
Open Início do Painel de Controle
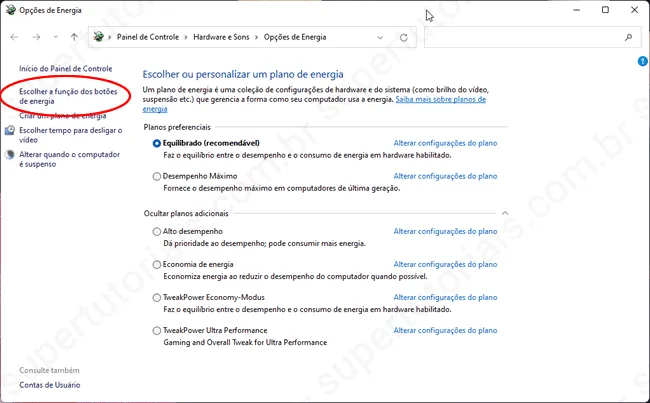point(65,69)
